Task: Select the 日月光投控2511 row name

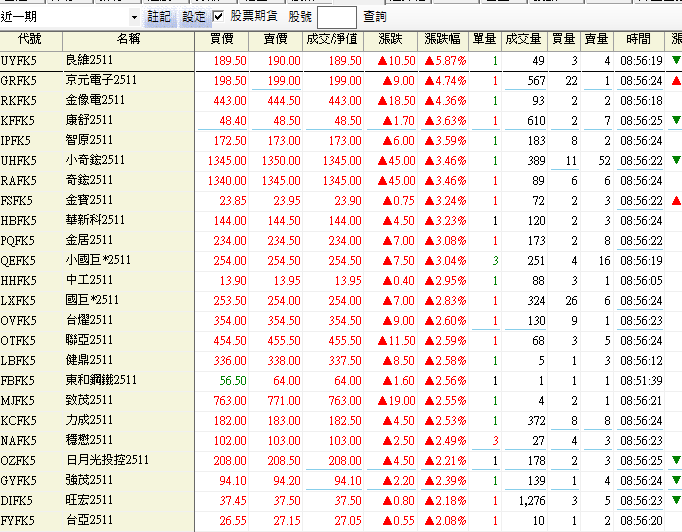Action: click(107, 460)
